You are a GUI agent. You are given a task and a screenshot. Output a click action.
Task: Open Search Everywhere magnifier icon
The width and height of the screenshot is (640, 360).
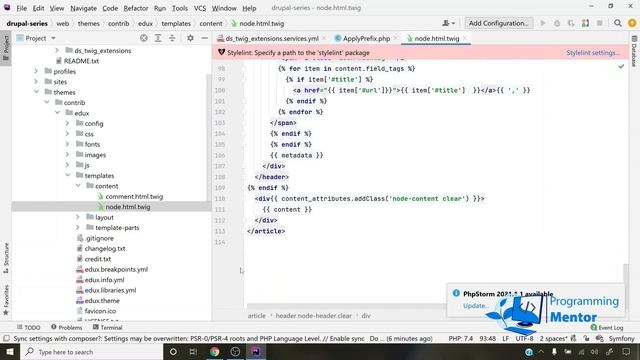pos(618,23)
